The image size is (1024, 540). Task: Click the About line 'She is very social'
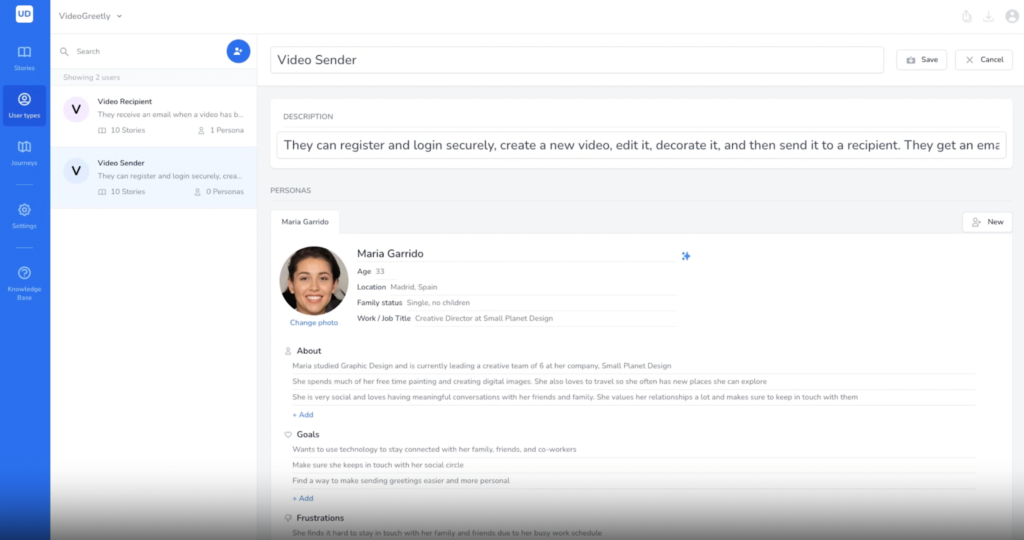click(633, 398)
